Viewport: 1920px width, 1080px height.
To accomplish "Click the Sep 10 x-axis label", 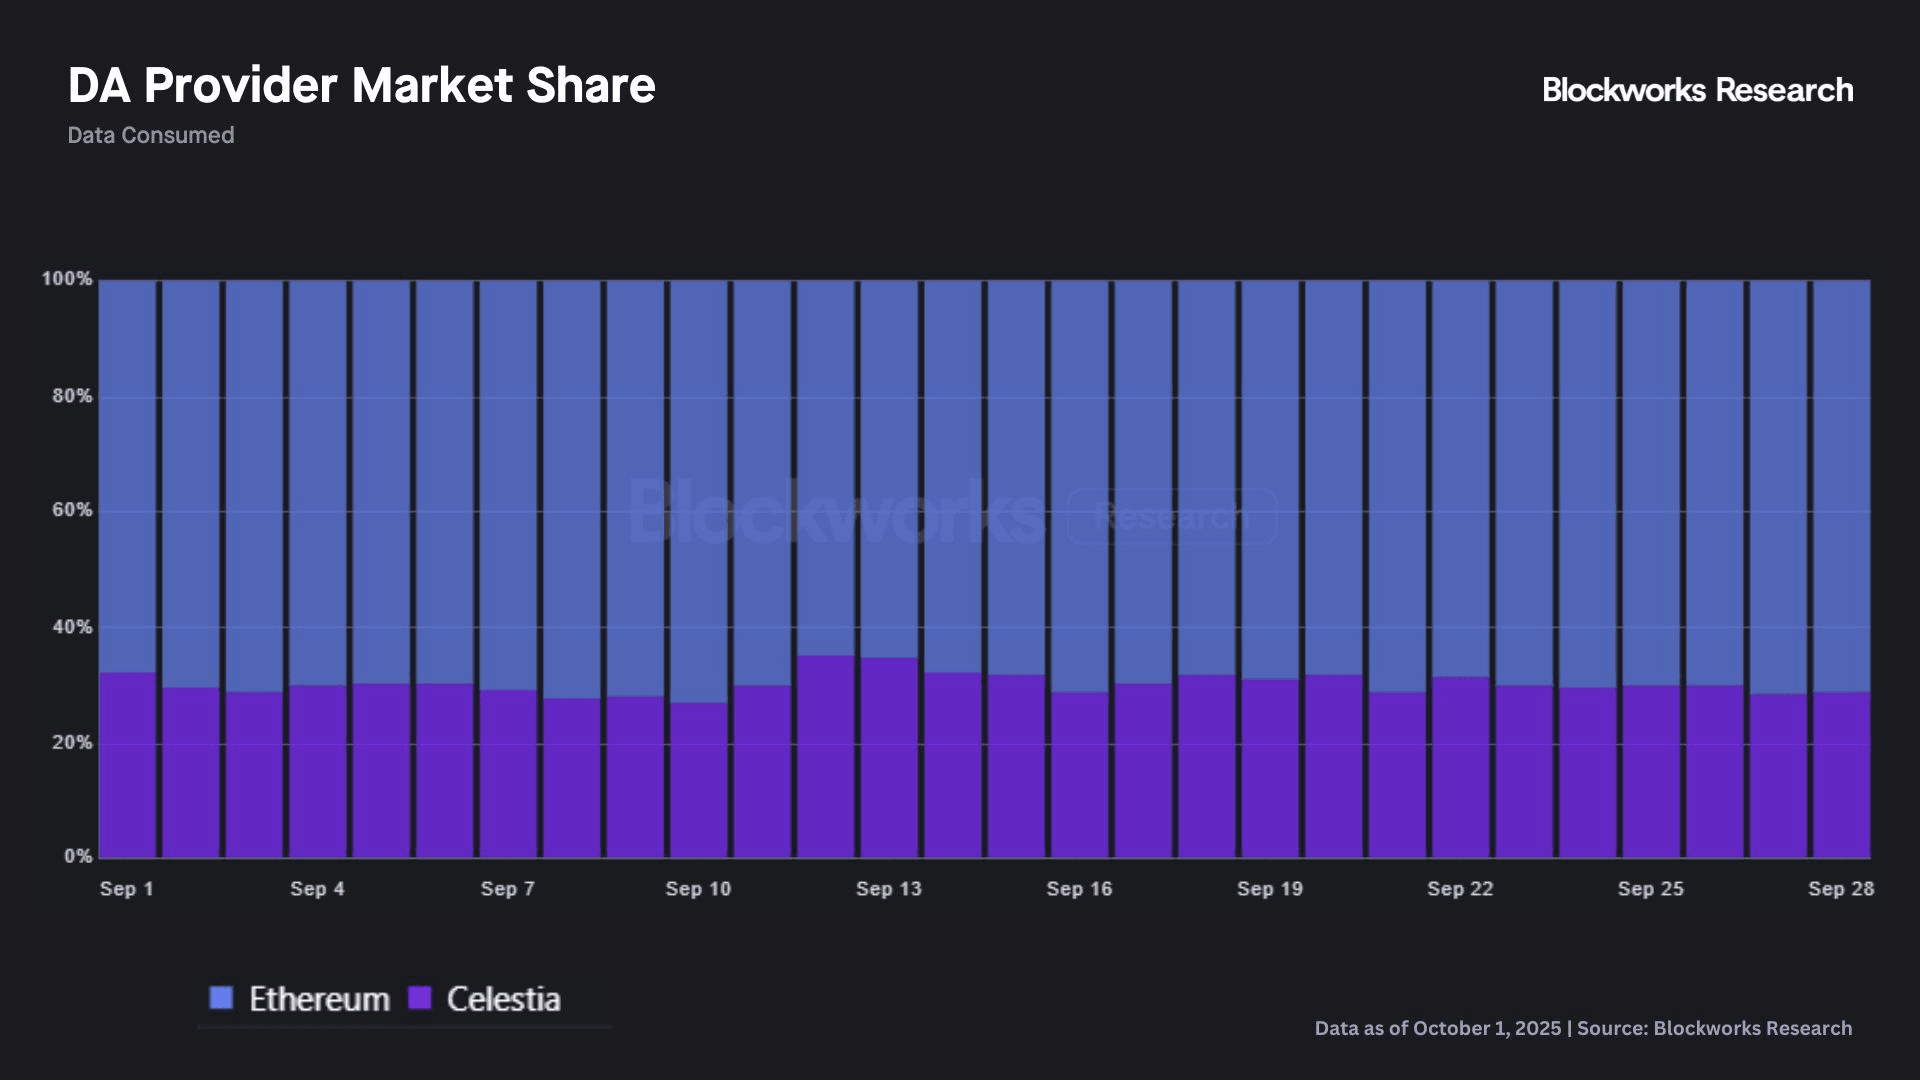I will tap(698, 889).
